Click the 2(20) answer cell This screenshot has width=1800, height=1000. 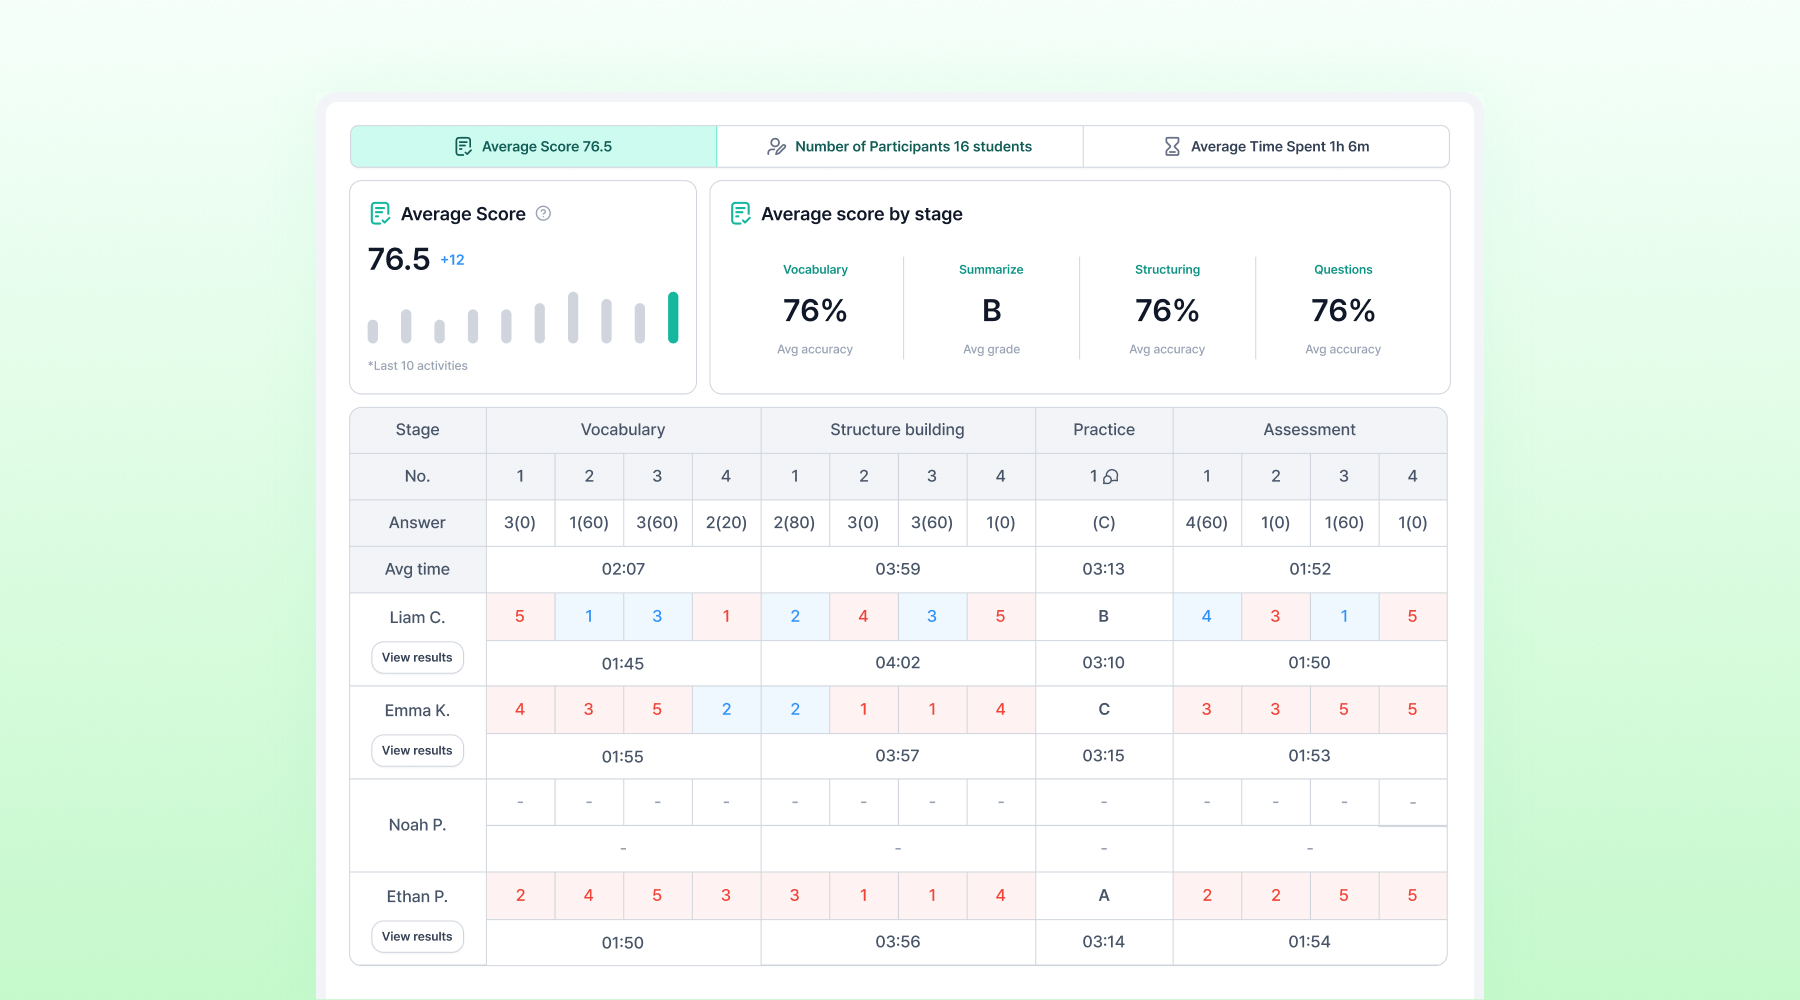[x=726, y=523]
